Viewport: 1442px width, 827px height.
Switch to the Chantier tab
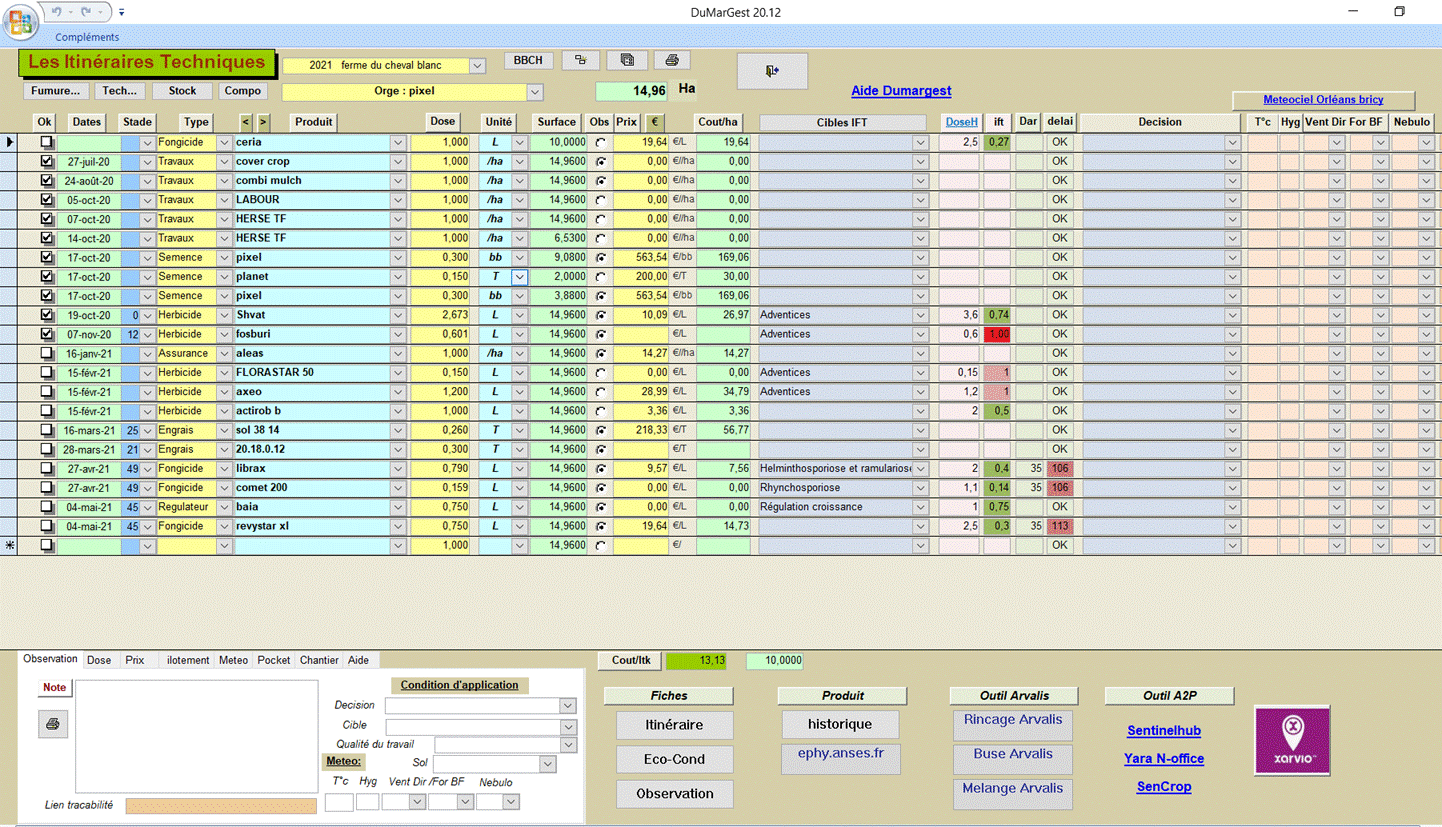click(x=319, y=660)
